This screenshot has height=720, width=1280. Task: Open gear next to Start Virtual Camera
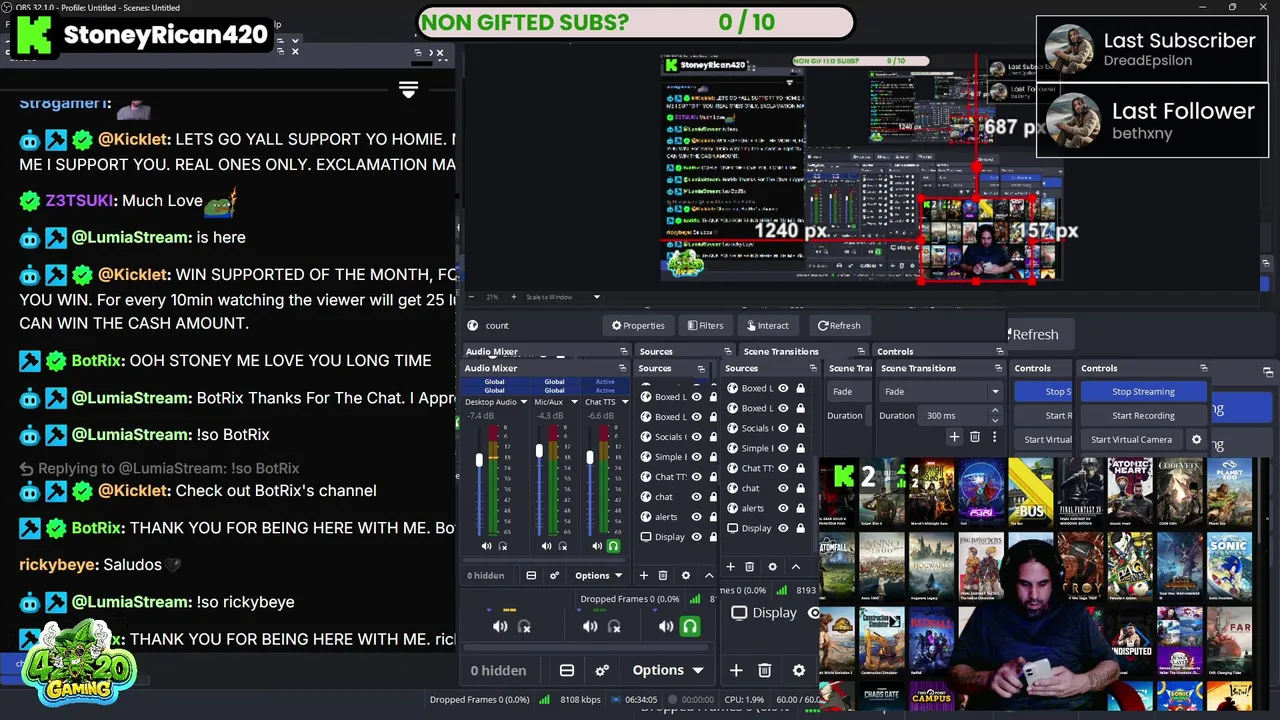point(1196,439)
